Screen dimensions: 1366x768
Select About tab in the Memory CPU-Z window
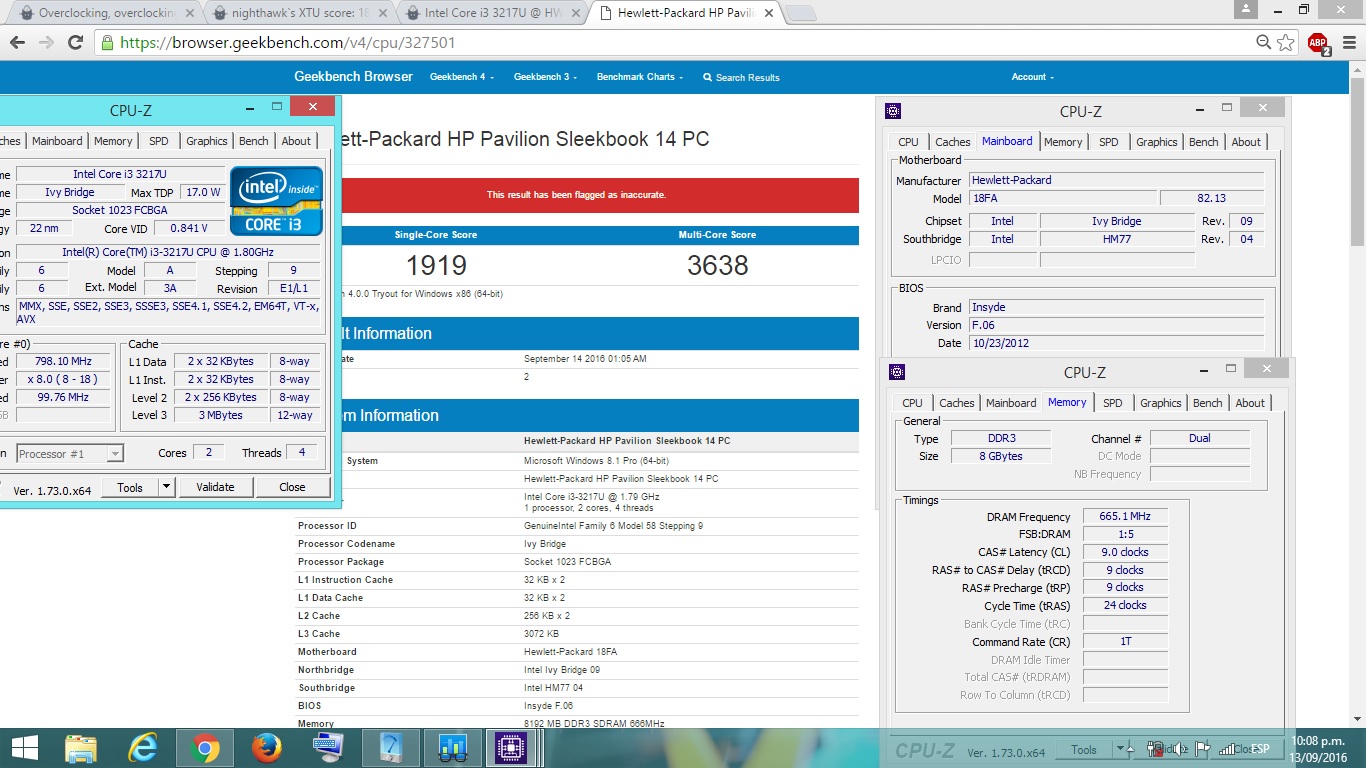pyautogui.click(x=1250, y=403)
